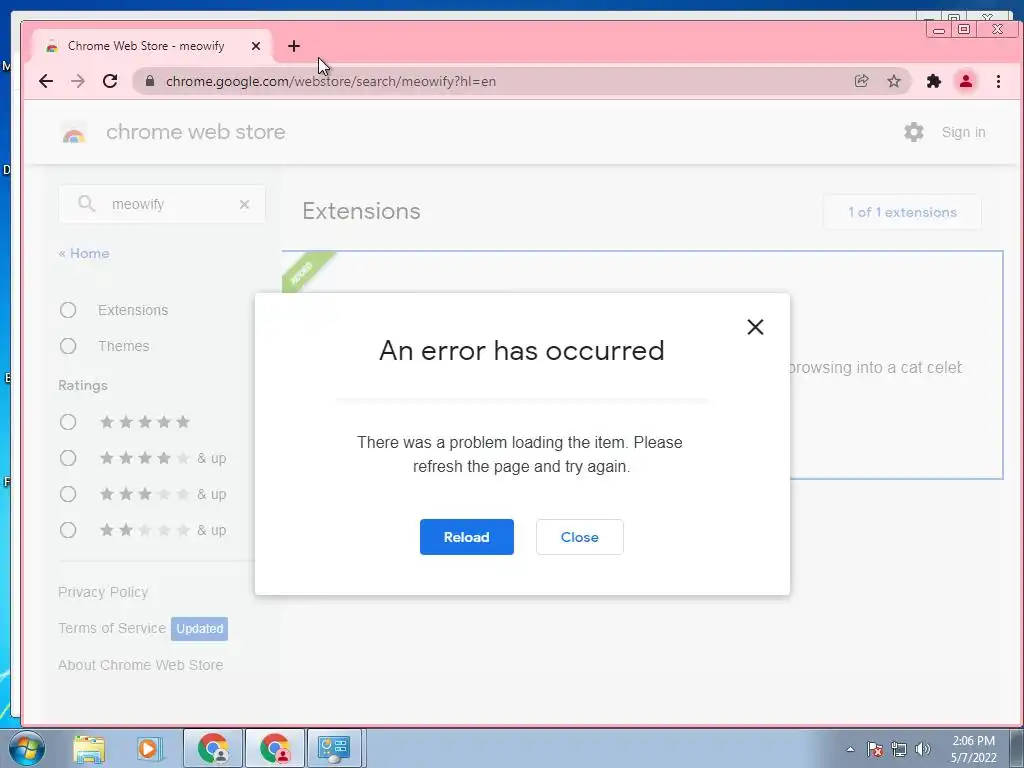Click the Action Center flag icon
The image size is (1024, 768).
[874, 749]
